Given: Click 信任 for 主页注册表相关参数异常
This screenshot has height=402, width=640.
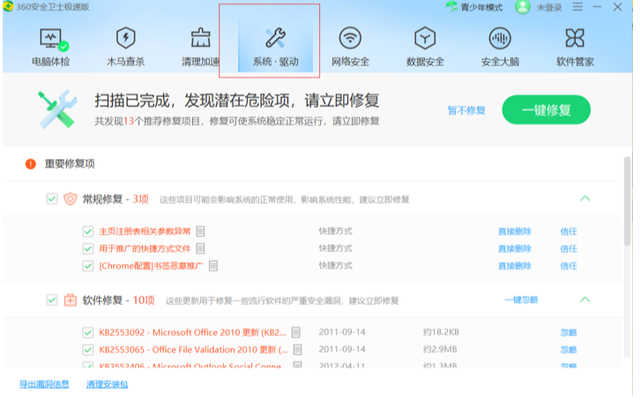Looking at the screenshot, I should 569,231.
